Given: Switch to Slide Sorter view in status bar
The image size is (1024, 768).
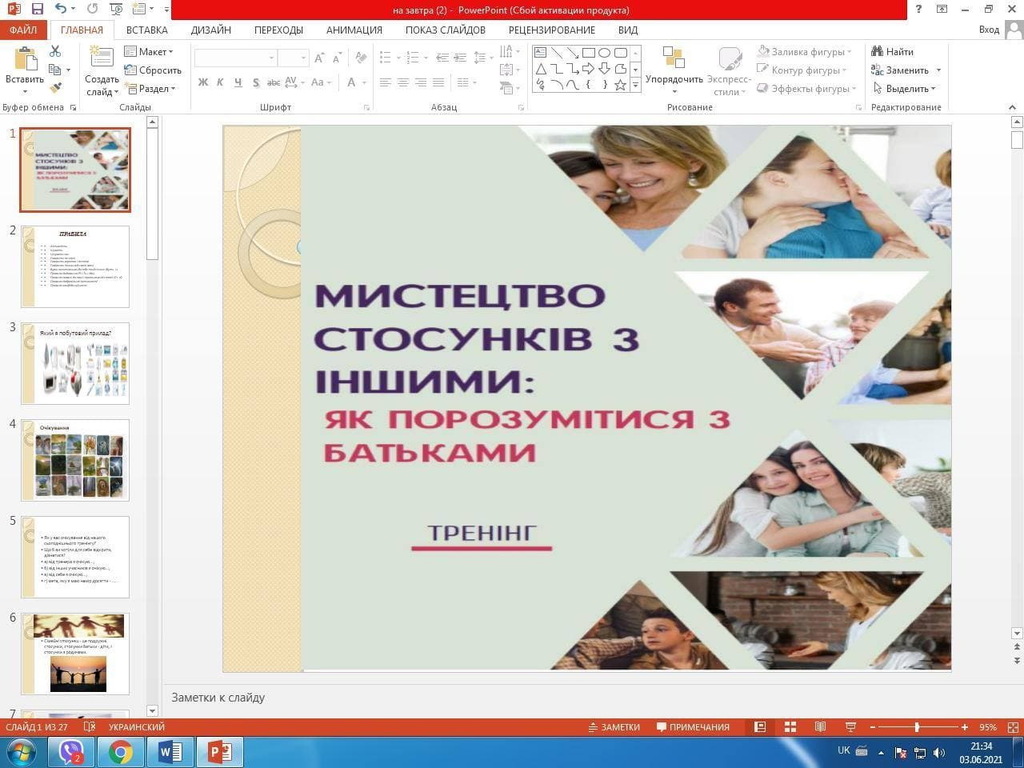Looking at the screenshot, I should 790,727.
